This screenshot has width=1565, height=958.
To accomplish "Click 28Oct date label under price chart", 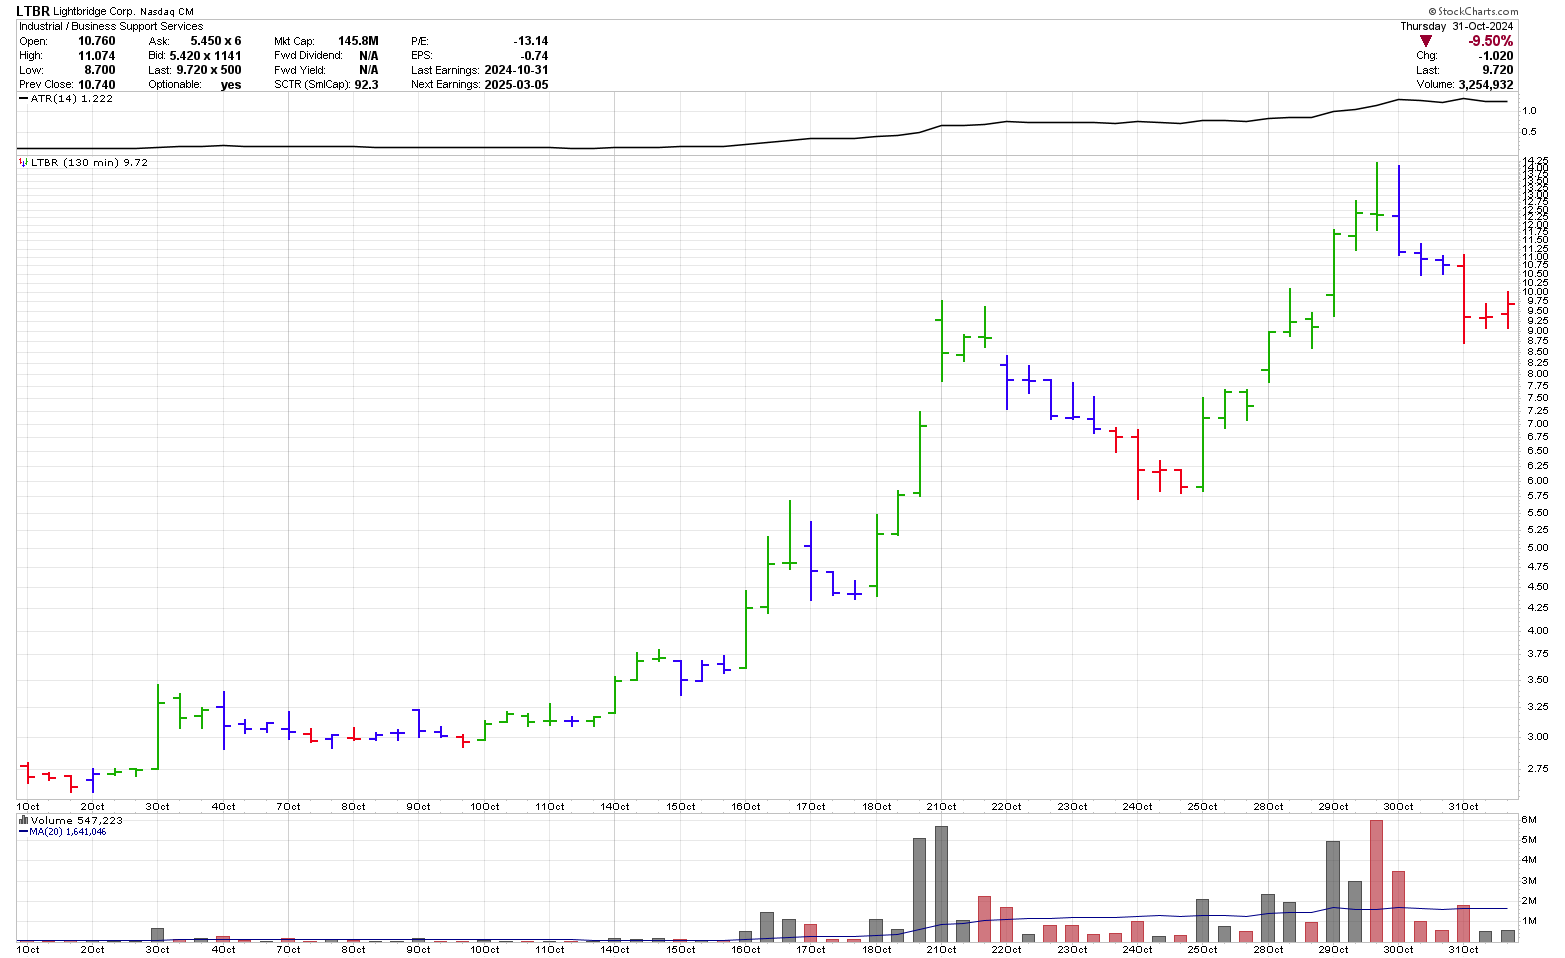I will click(x=1268, y=807).
